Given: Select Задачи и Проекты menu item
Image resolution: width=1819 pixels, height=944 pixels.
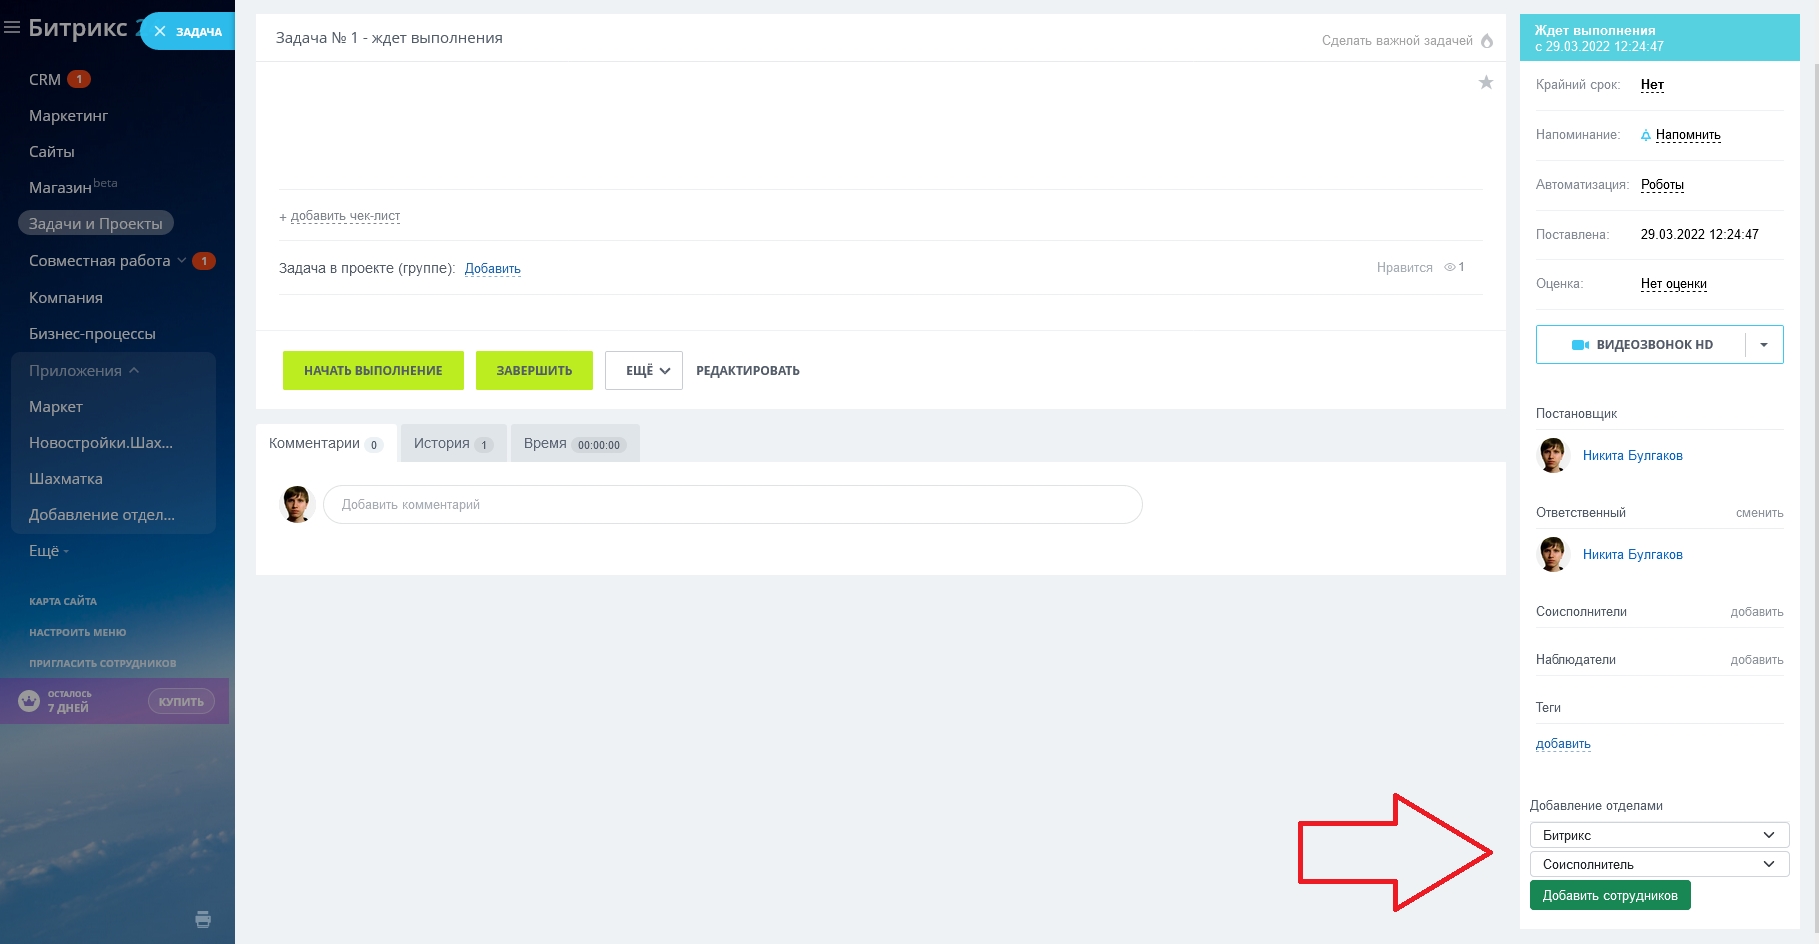Looking at the screenshot, I should (x=96, y=223).
